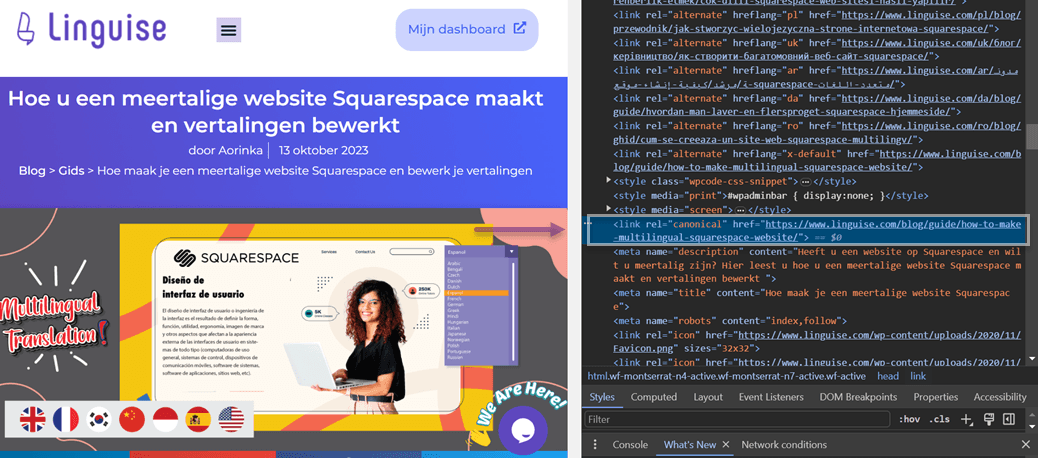
Task: Close the What's New tab
Action: [726, 444]
